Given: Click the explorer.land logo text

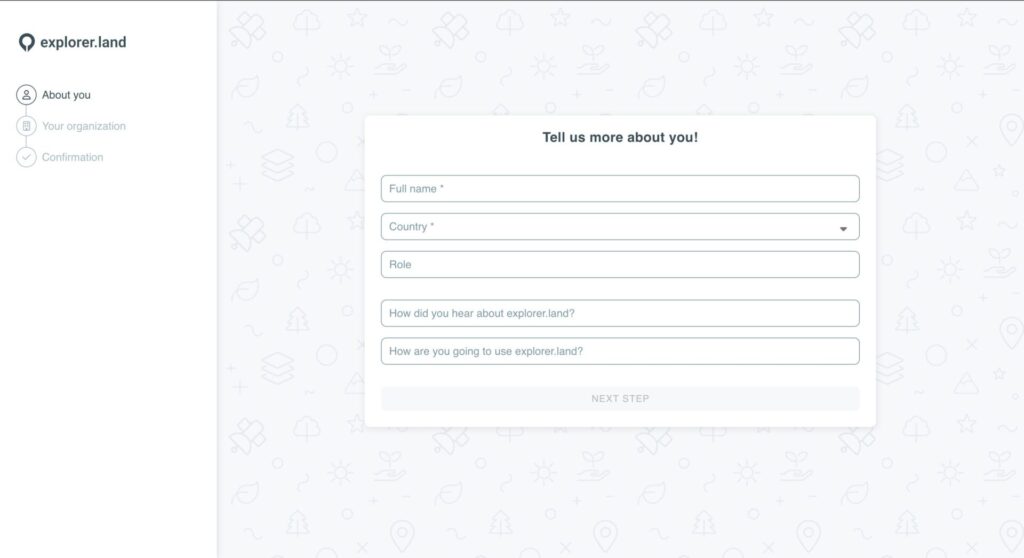Looking at the screenshot, I should (x=83, y=42).
